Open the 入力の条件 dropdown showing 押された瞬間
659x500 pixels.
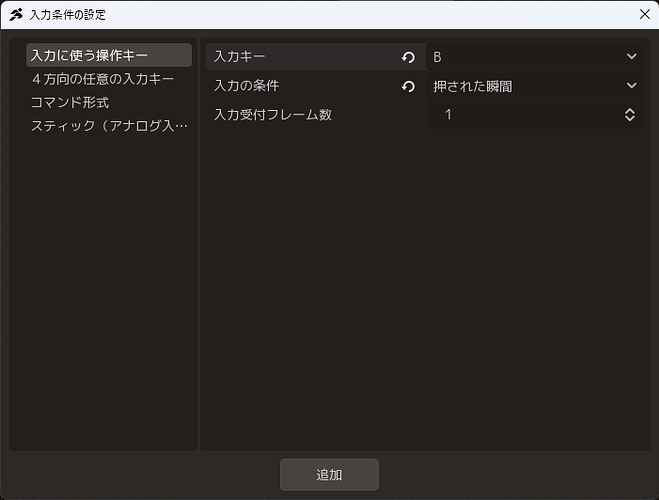(535, 86)
